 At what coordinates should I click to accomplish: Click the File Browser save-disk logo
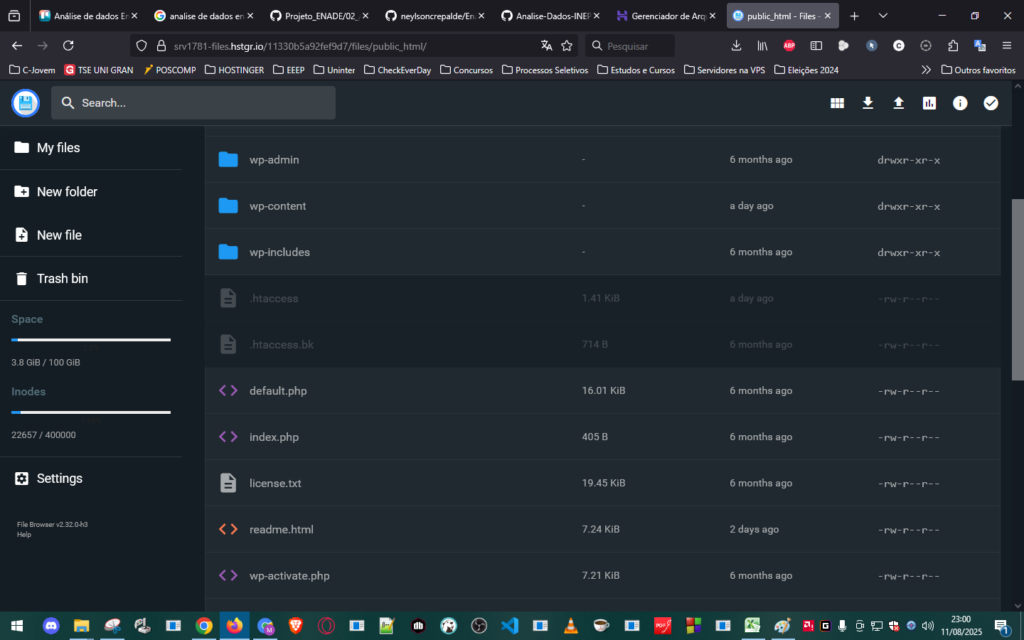click(26, 103)
